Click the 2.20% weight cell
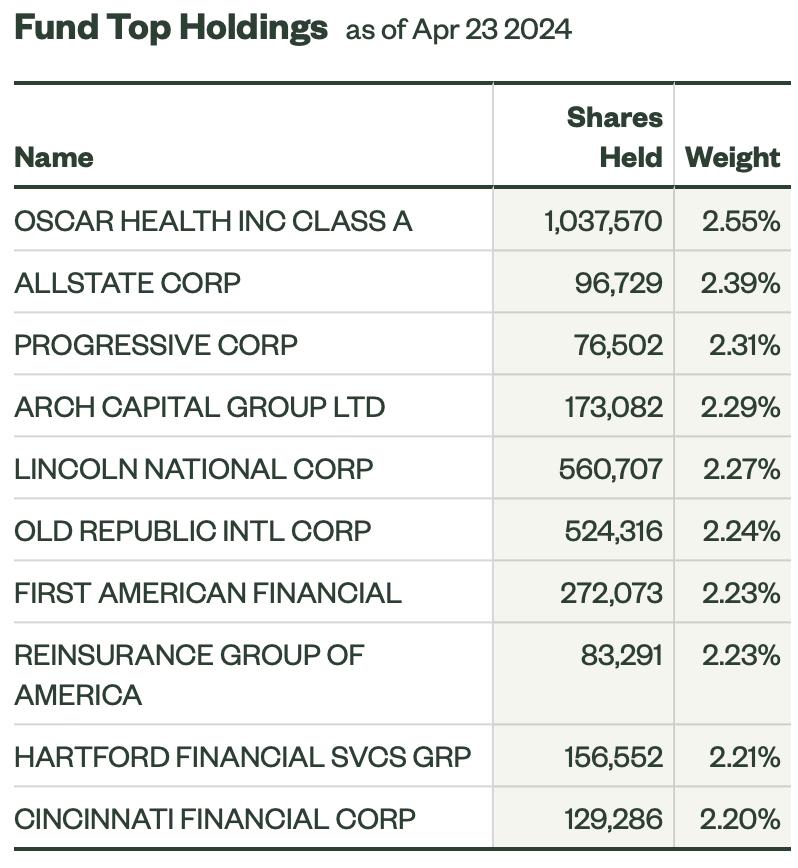 pos(740,819)
